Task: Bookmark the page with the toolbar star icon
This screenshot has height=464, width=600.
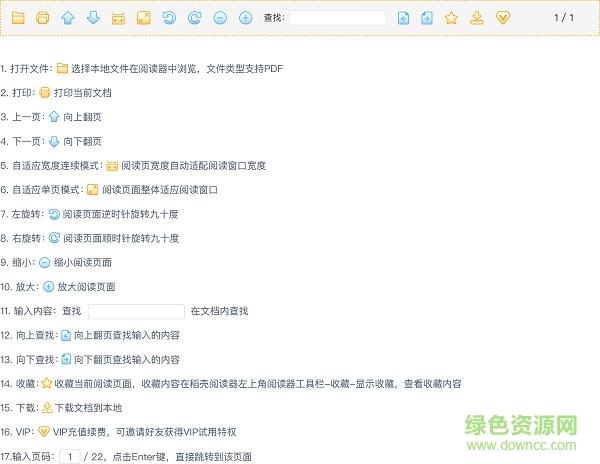Action: [x=451, y=18]
